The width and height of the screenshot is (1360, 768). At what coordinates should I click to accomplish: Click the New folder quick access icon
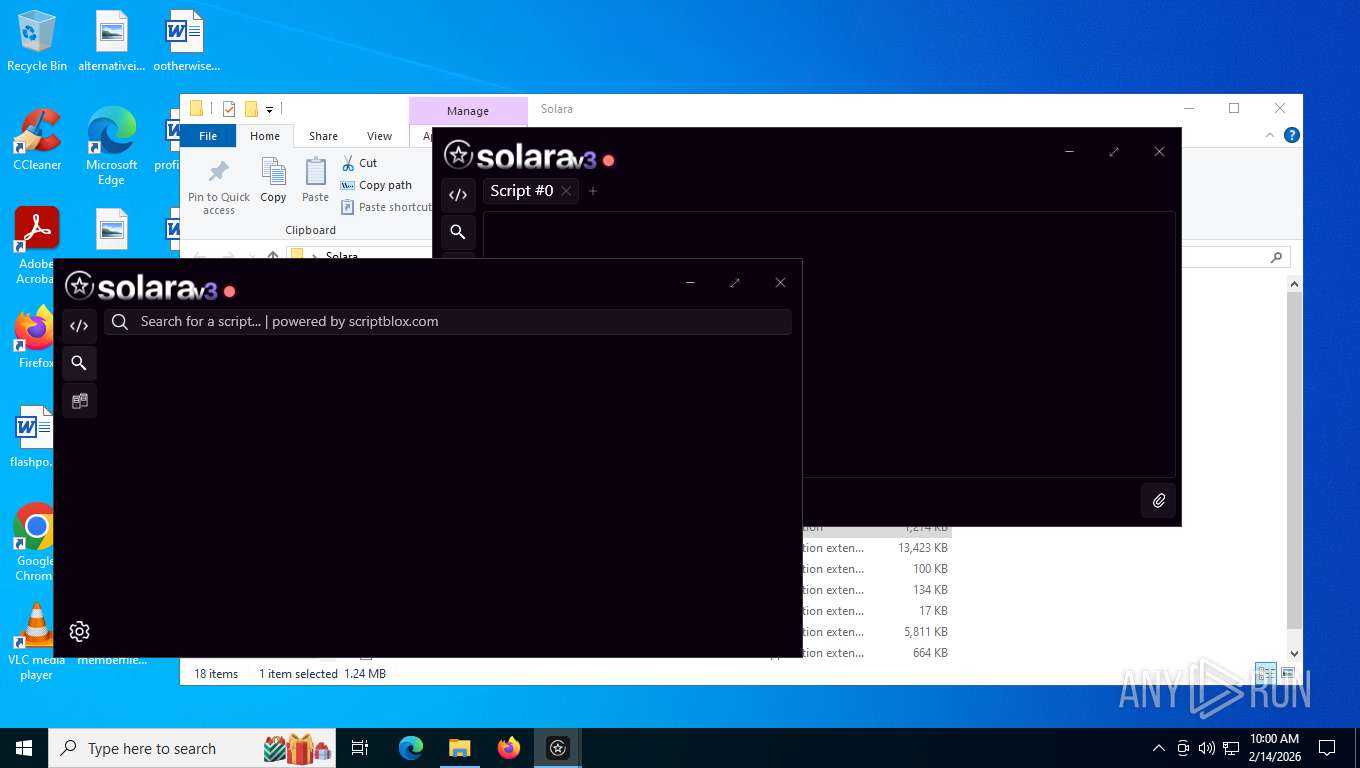click(x=251, y=109)
